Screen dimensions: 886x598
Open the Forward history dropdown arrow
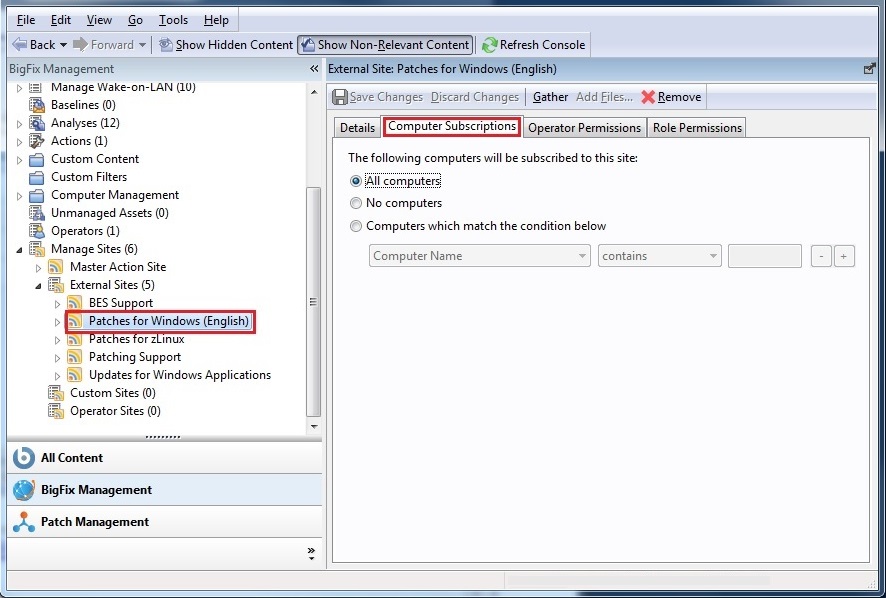pos(142,45)
